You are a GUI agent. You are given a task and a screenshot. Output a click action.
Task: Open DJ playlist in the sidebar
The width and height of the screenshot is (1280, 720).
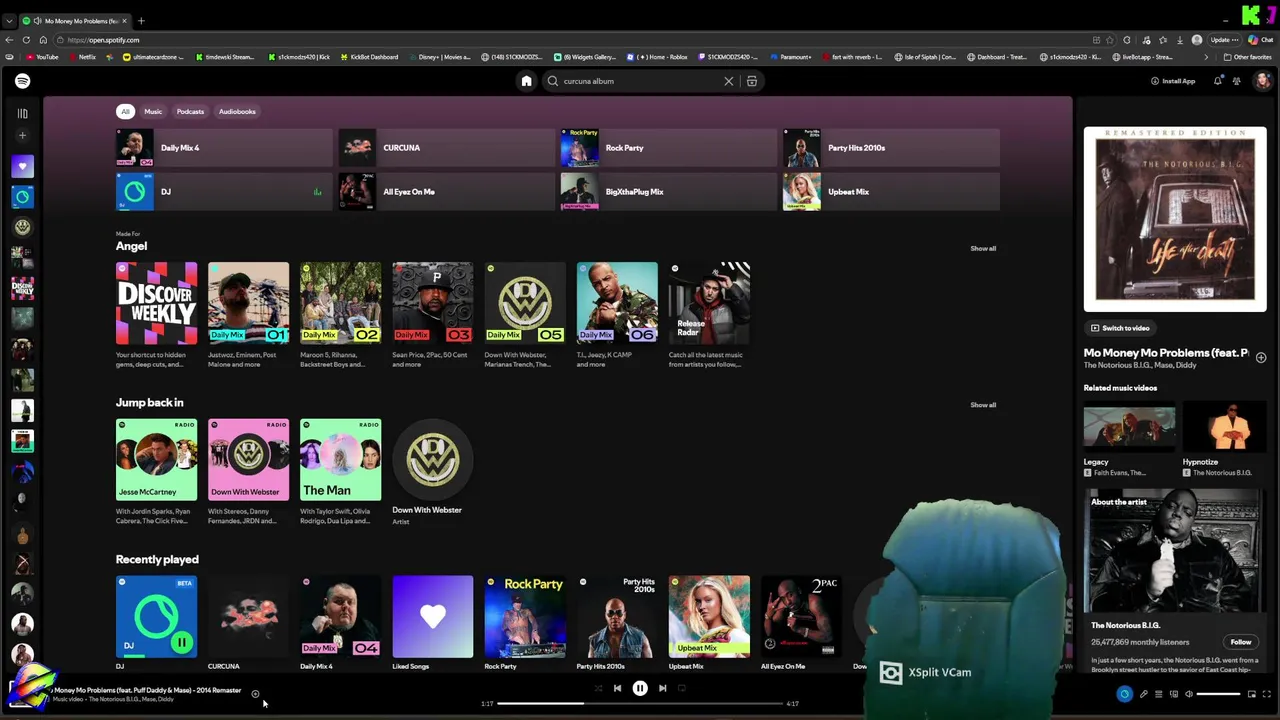(x=22, y=197)
